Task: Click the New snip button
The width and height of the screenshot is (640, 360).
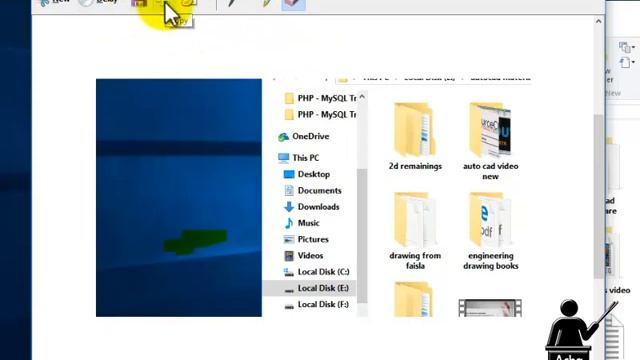Action: pos(54,2)
